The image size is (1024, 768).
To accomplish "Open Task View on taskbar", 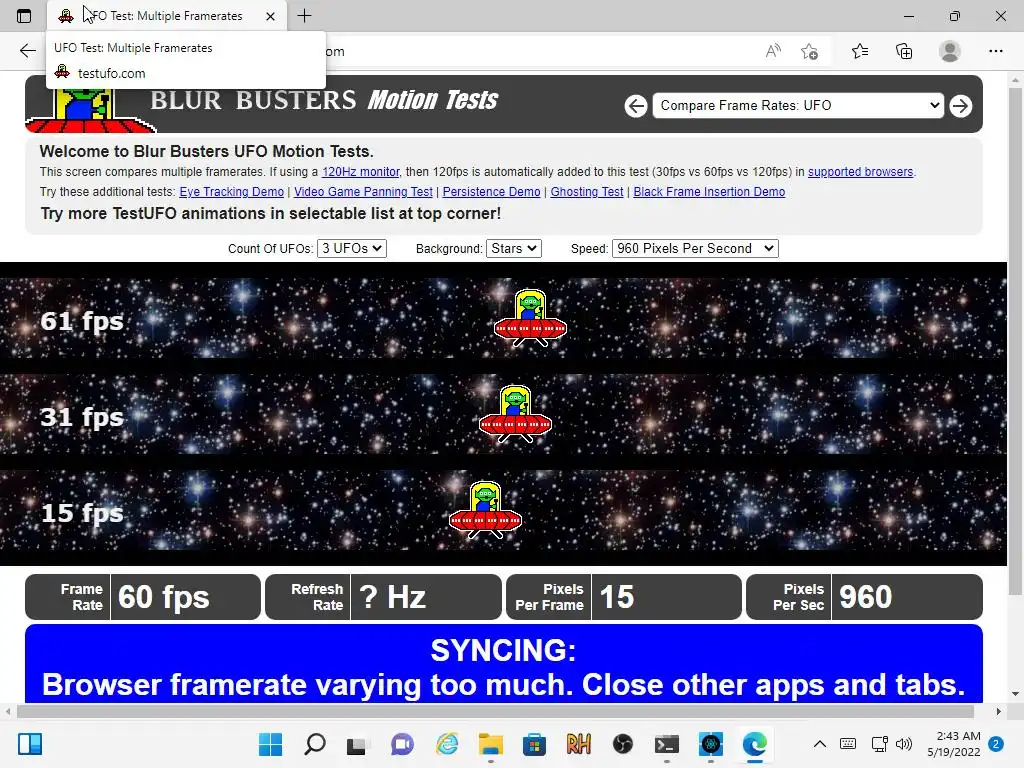I will [x=357, y=744].
